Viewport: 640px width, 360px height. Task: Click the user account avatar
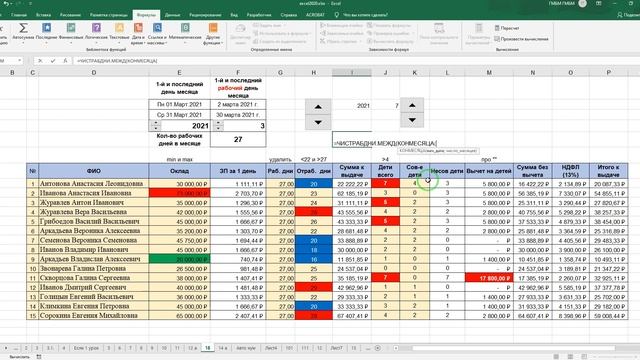pyautogui.click(x=582, y=4)
